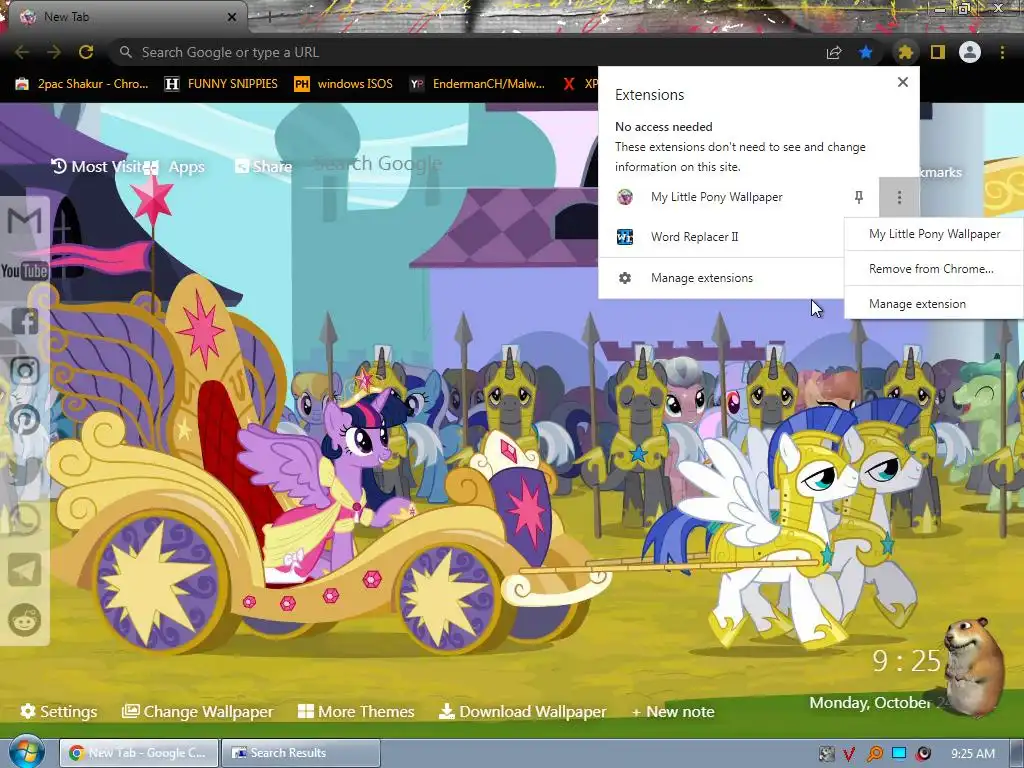Screen dimensions: 1024x768
Task: Toggle the side panel icon
Action: point(938,52)
